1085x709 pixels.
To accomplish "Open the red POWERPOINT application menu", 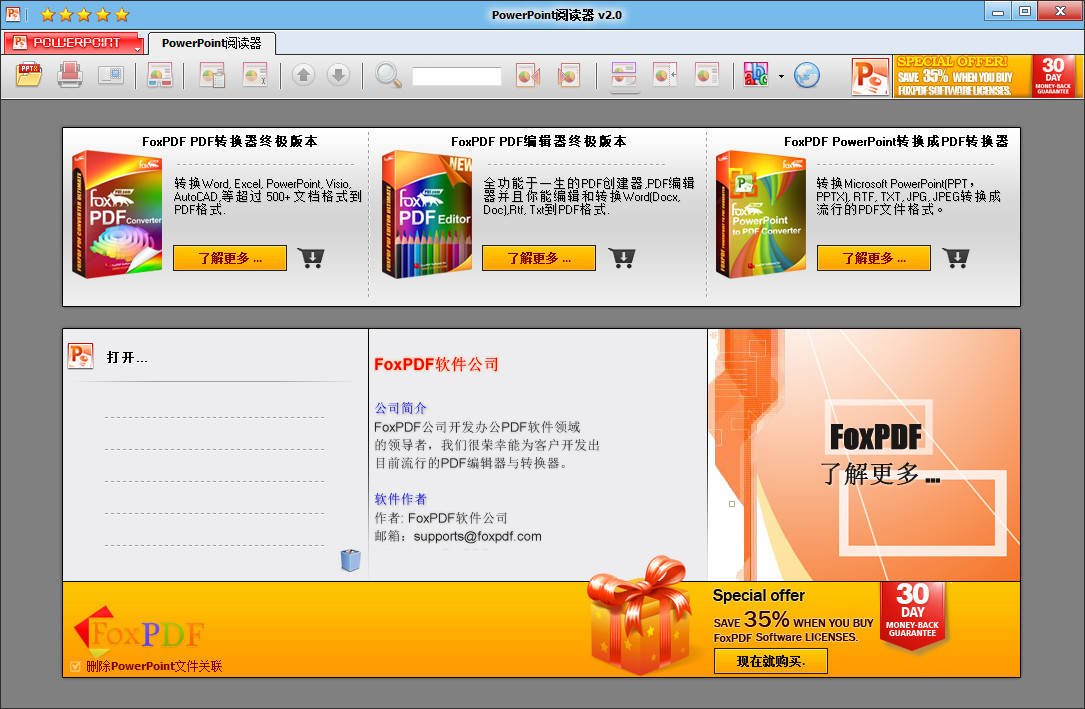I will (x=73, y=42).
